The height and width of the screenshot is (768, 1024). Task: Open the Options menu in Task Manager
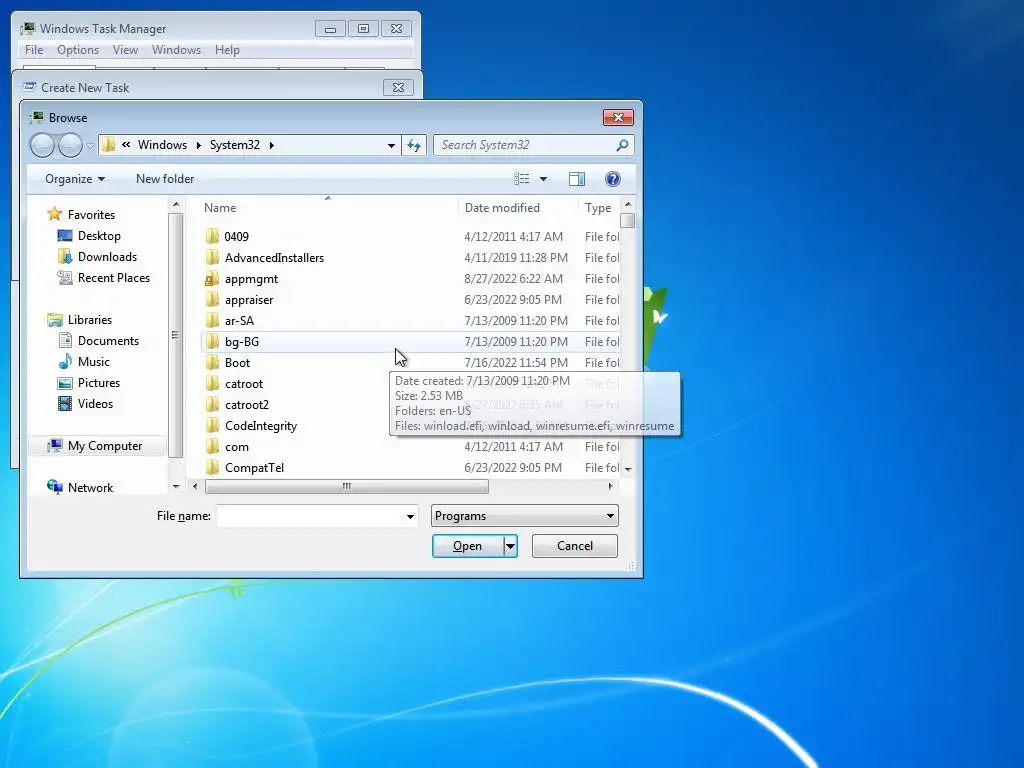pos(78,50)
